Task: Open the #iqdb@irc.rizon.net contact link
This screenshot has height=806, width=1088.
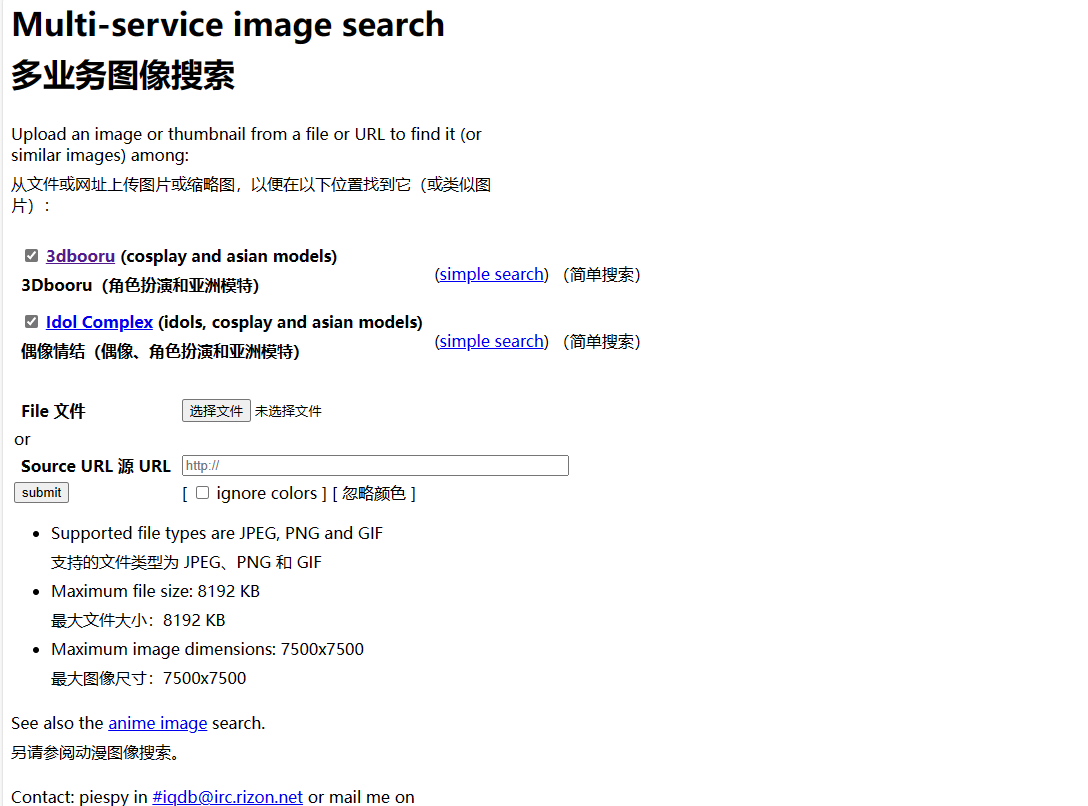Action: pyautogui.click(x=228, y=797)
